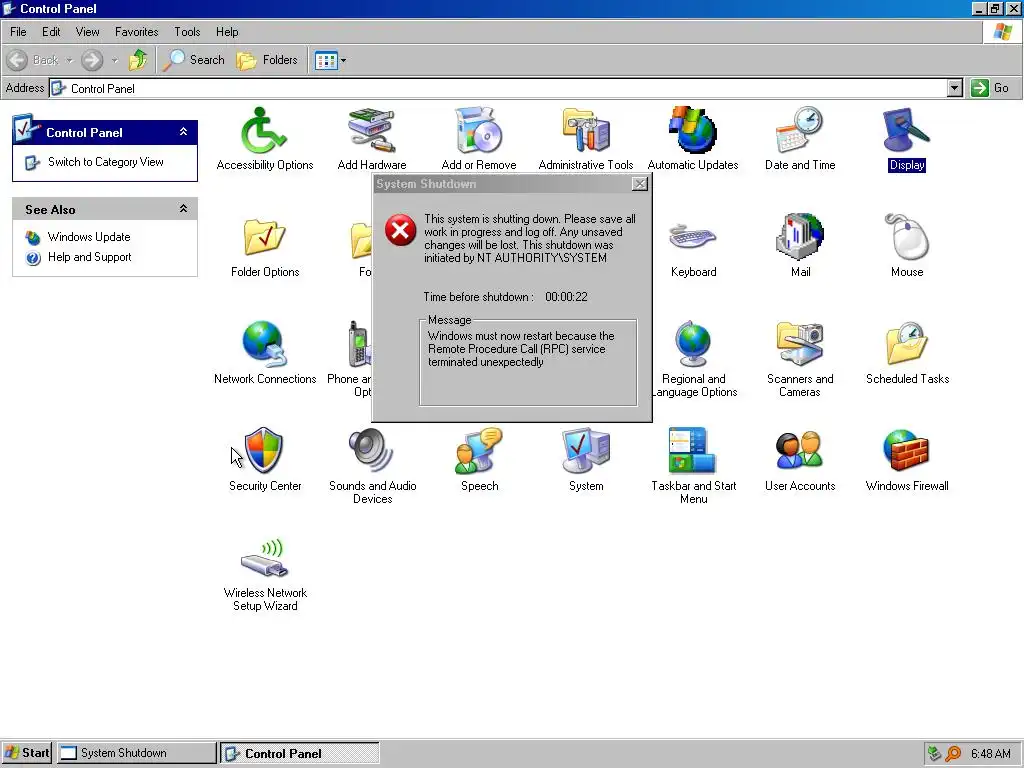The width and height of the screenshot is (1024, 768).
Task: Open Help and Support link
Action: click(89, 257)
